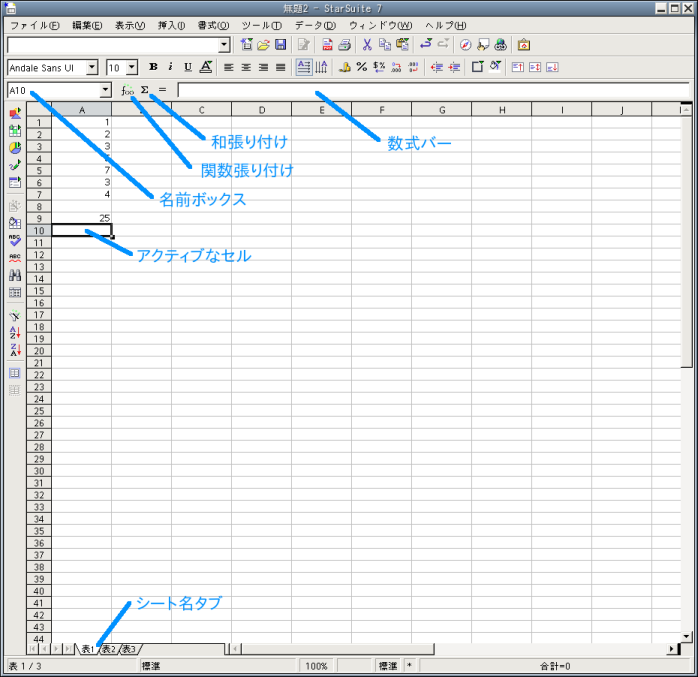The width and height of the screenshot is (698, 677).
Task: Open Find & Replace binoculars icon
Action: (15, 275)
